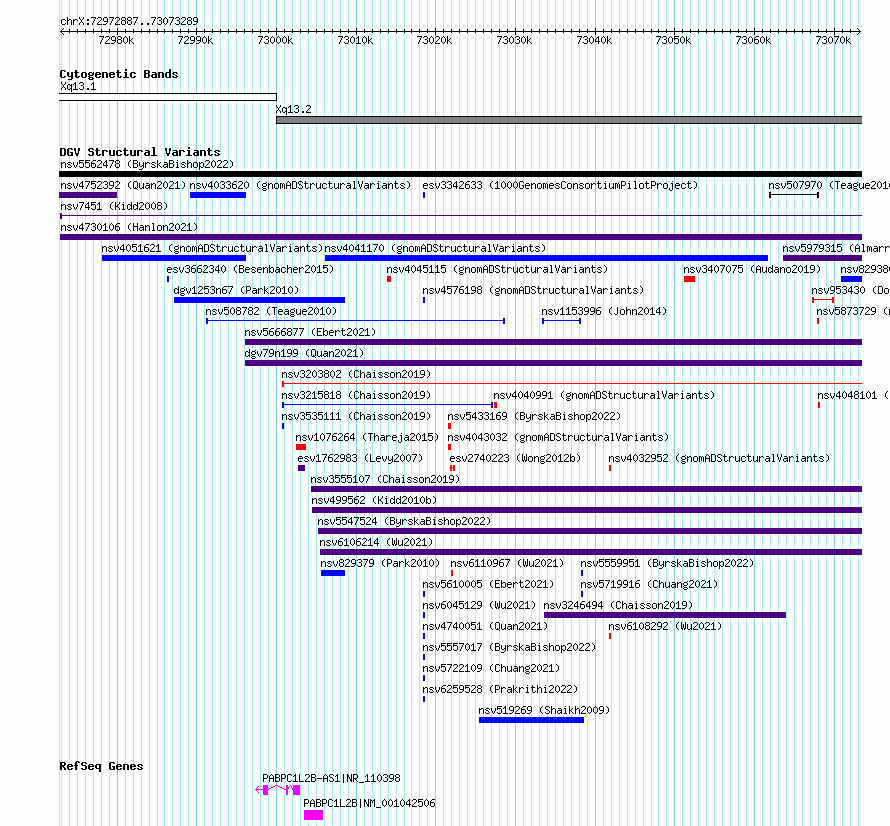Click the esv3342633 1000GenomesConsortiumPilotProject label
Screen dimensions: 890x826
pos(560,186)
